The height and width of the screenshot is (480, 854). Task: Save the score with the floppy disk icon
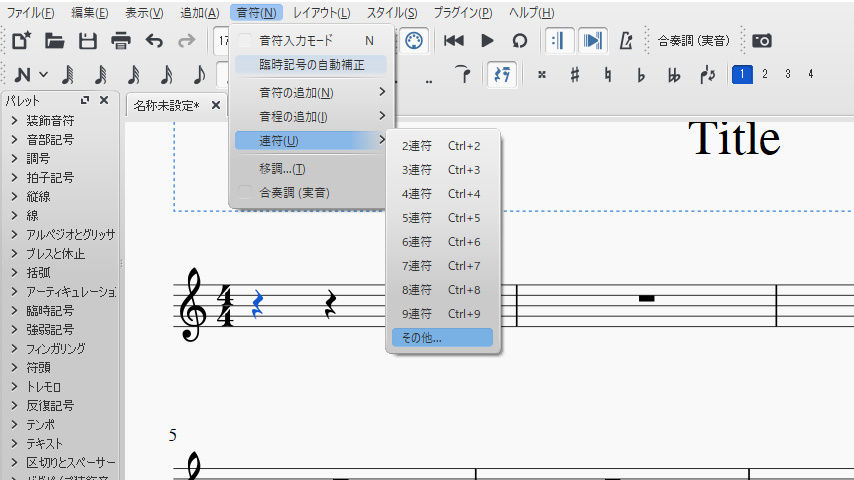[x=88, y=41]
